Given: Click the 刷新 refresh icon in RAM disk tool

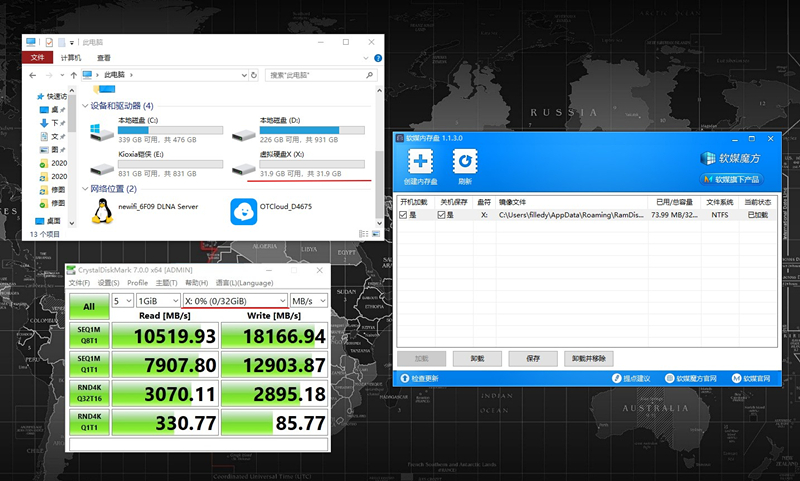Looking at the screenshot, I should 465,162.
